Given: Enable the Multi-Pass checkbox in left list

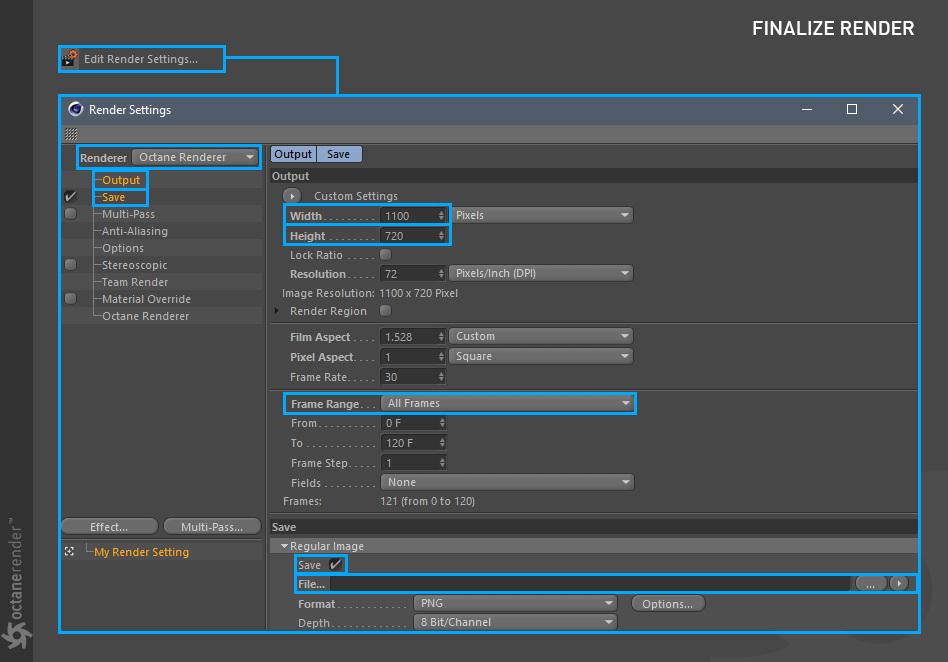Looking at the screenshot, I should [71, 213].
